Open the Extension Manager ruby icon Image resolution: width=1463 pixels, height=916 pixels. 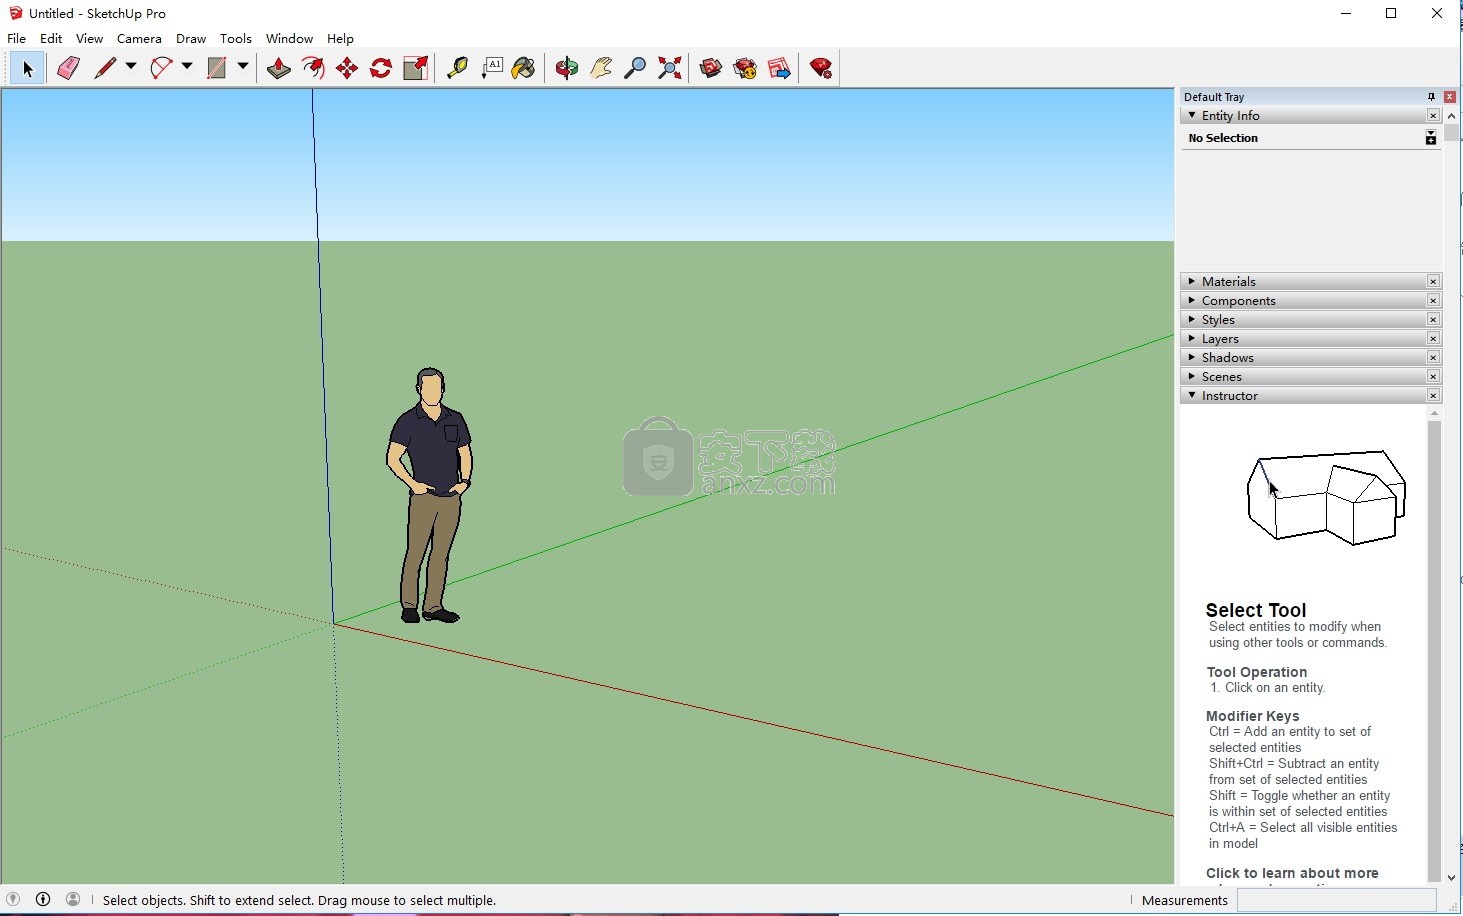pos(821,68)
